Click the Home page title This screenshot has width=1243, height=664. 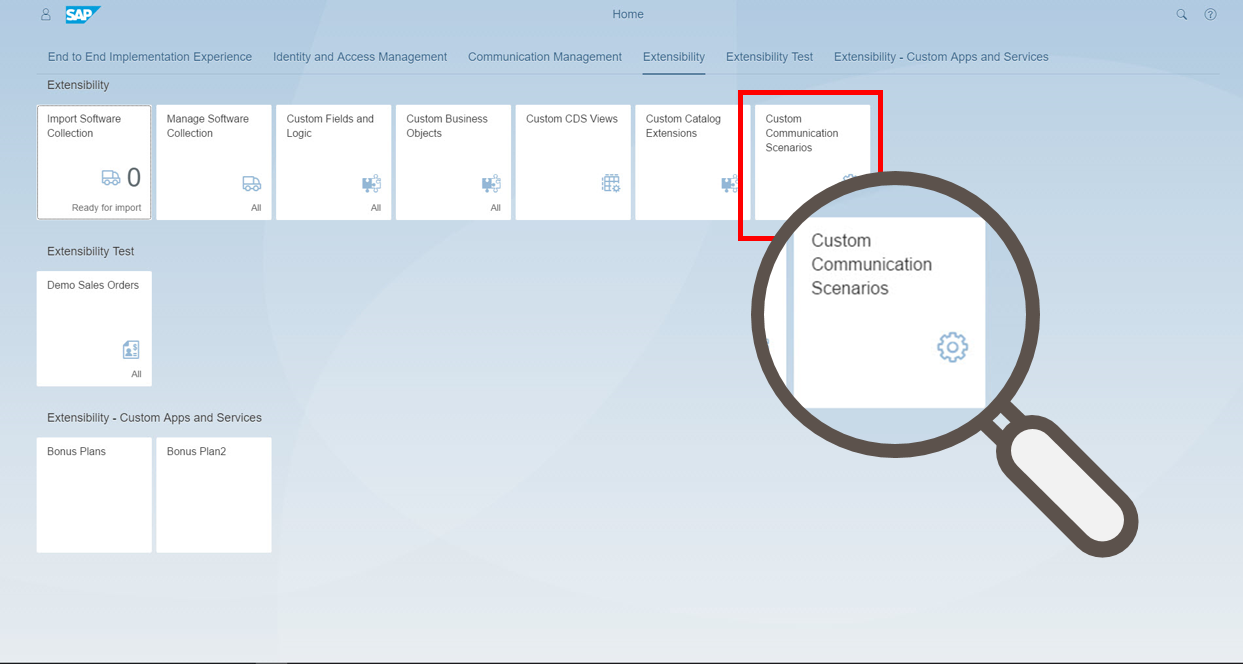[628, 15]
